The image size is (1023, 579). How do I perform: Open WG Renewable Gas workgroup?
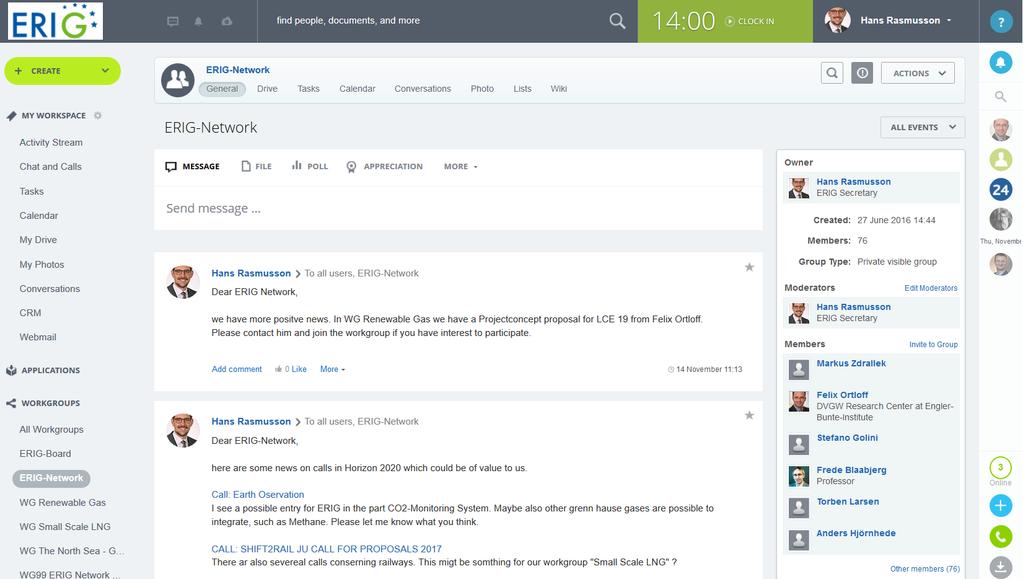click(x=63, y=503)
